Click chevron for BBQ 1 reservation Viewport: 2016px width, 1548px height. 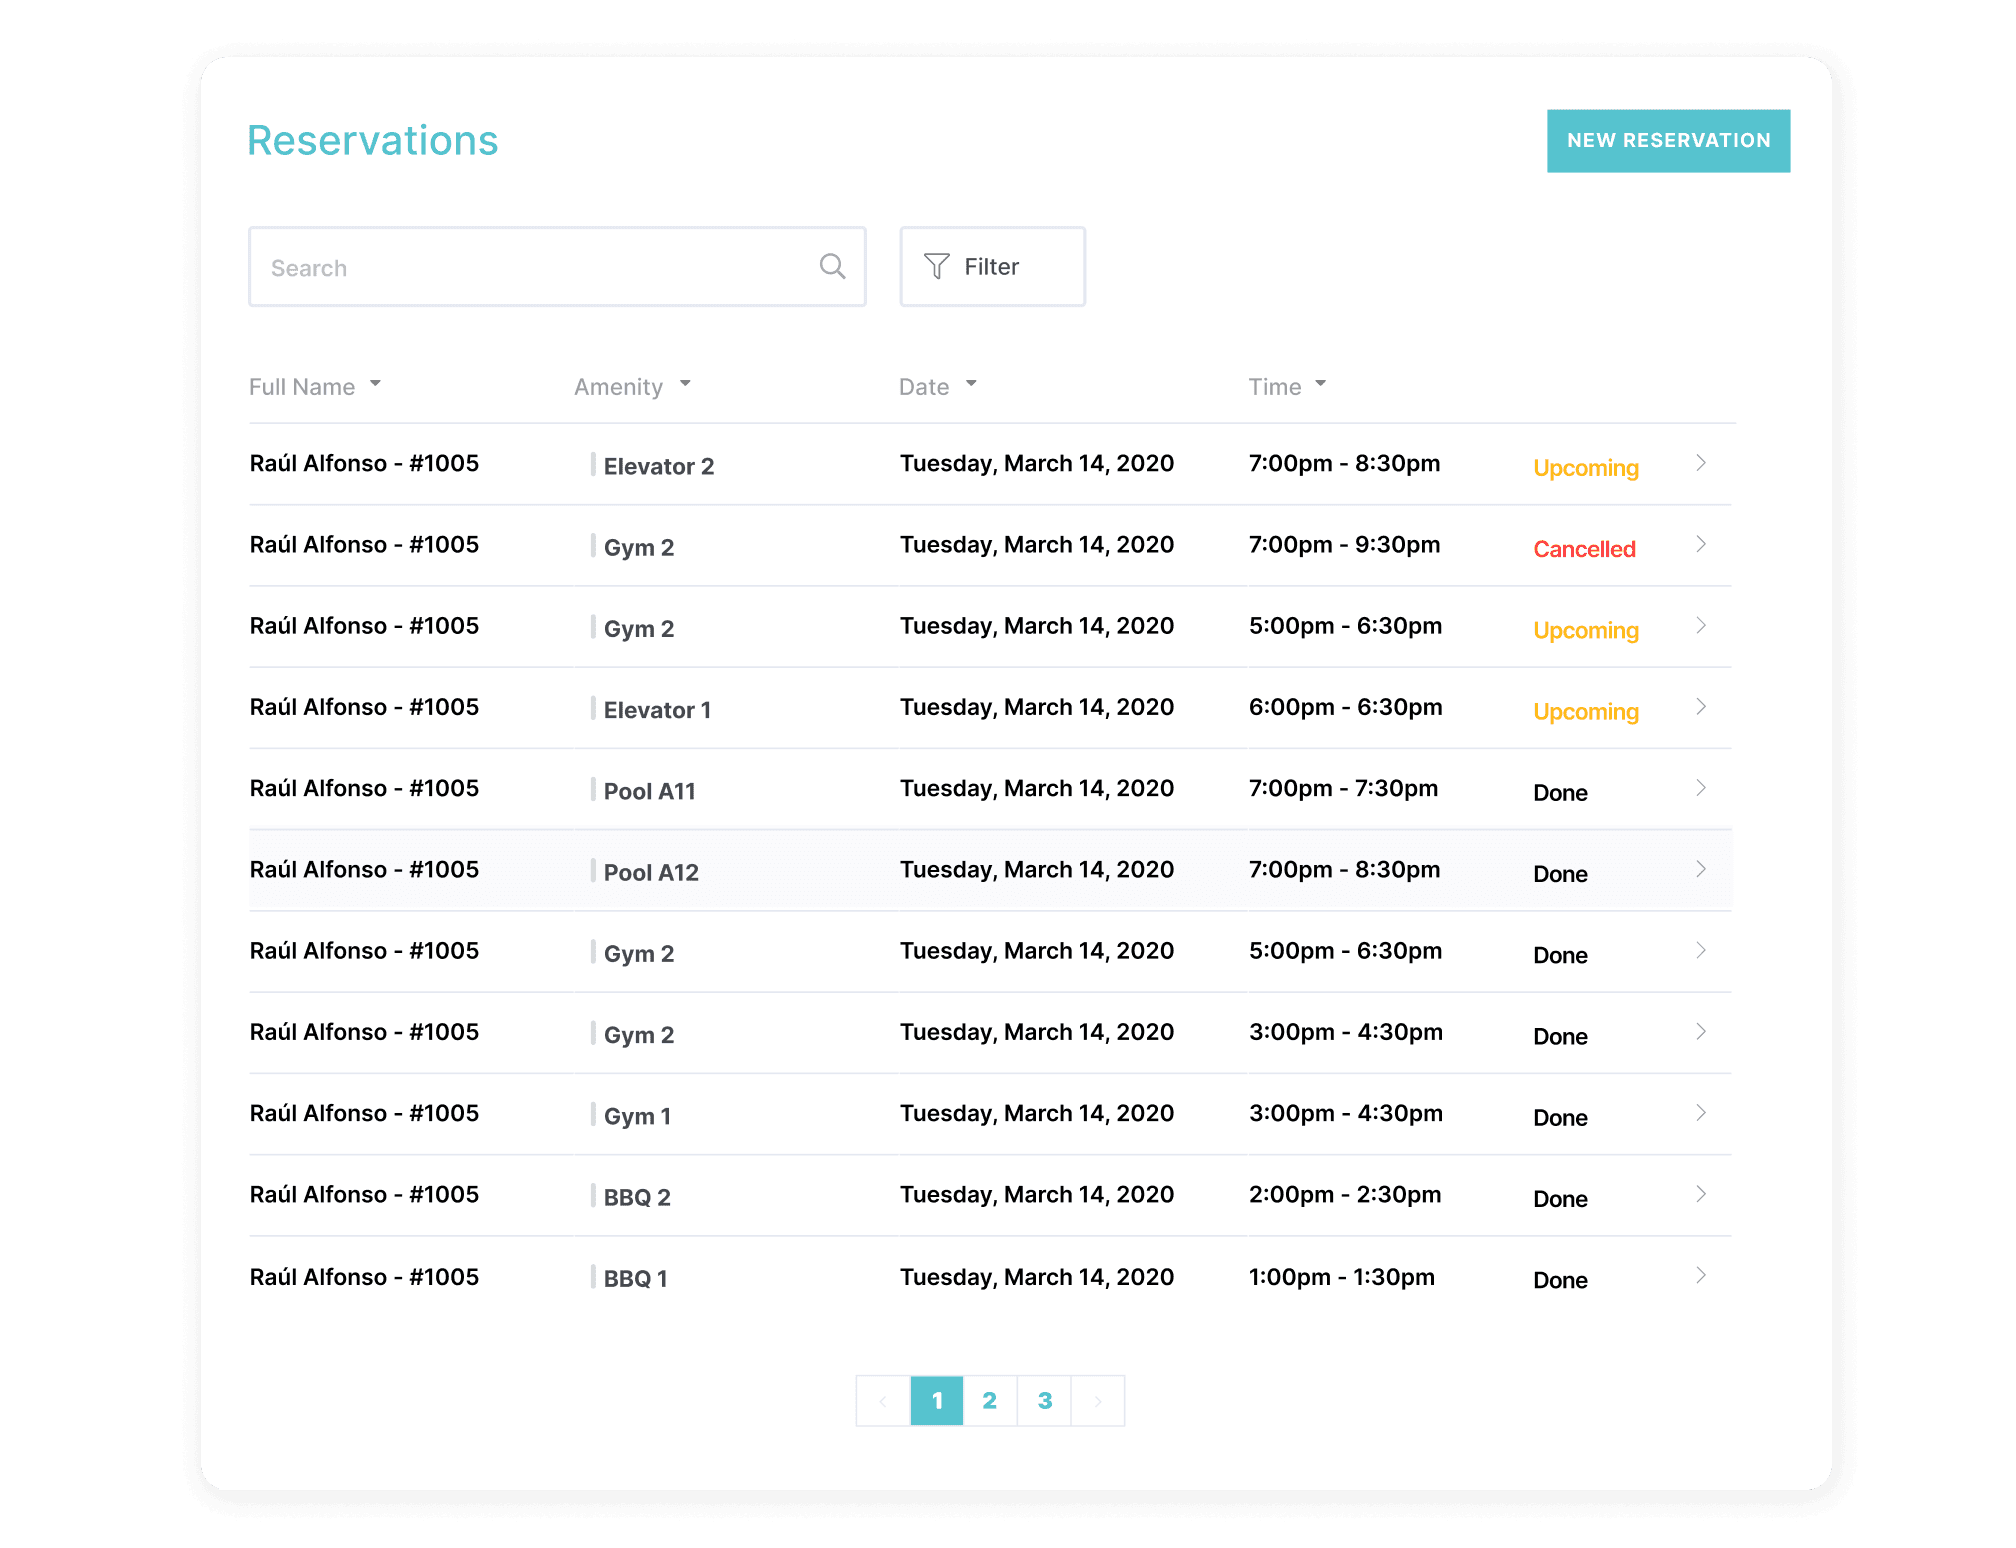tap(1700, 1275)
